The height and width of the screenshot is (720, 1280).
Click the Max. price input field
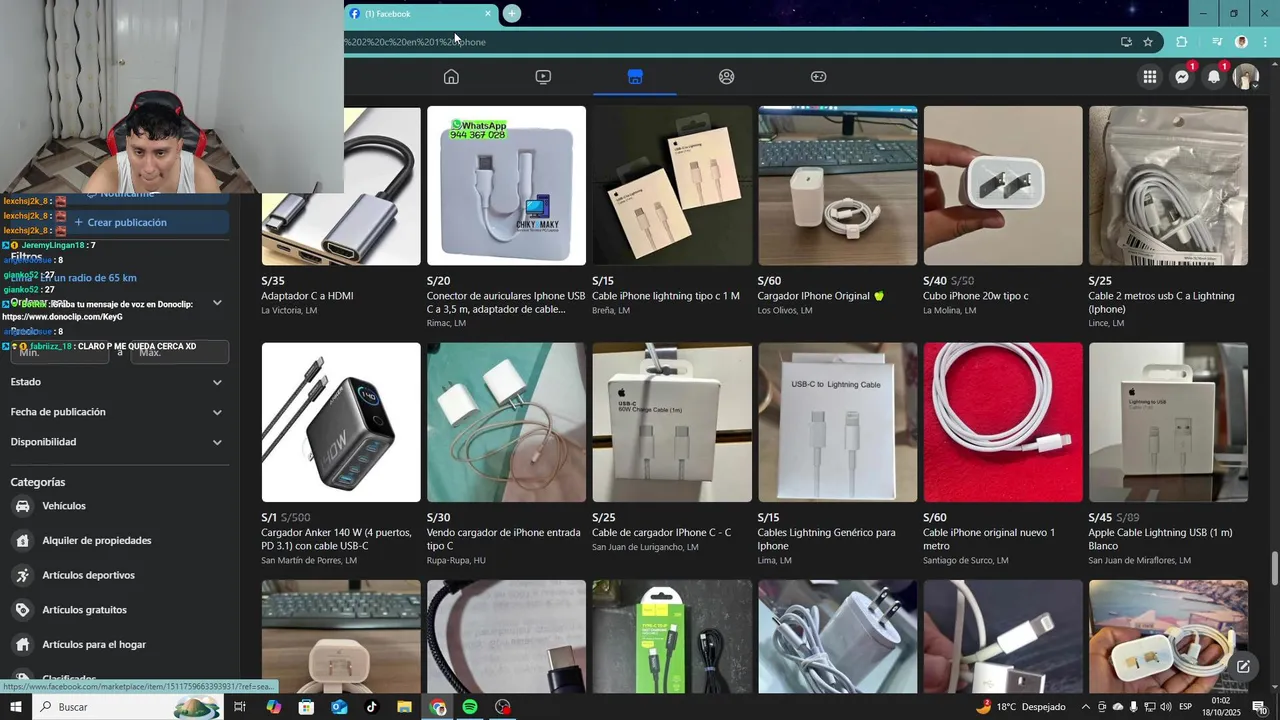point(180,352)
